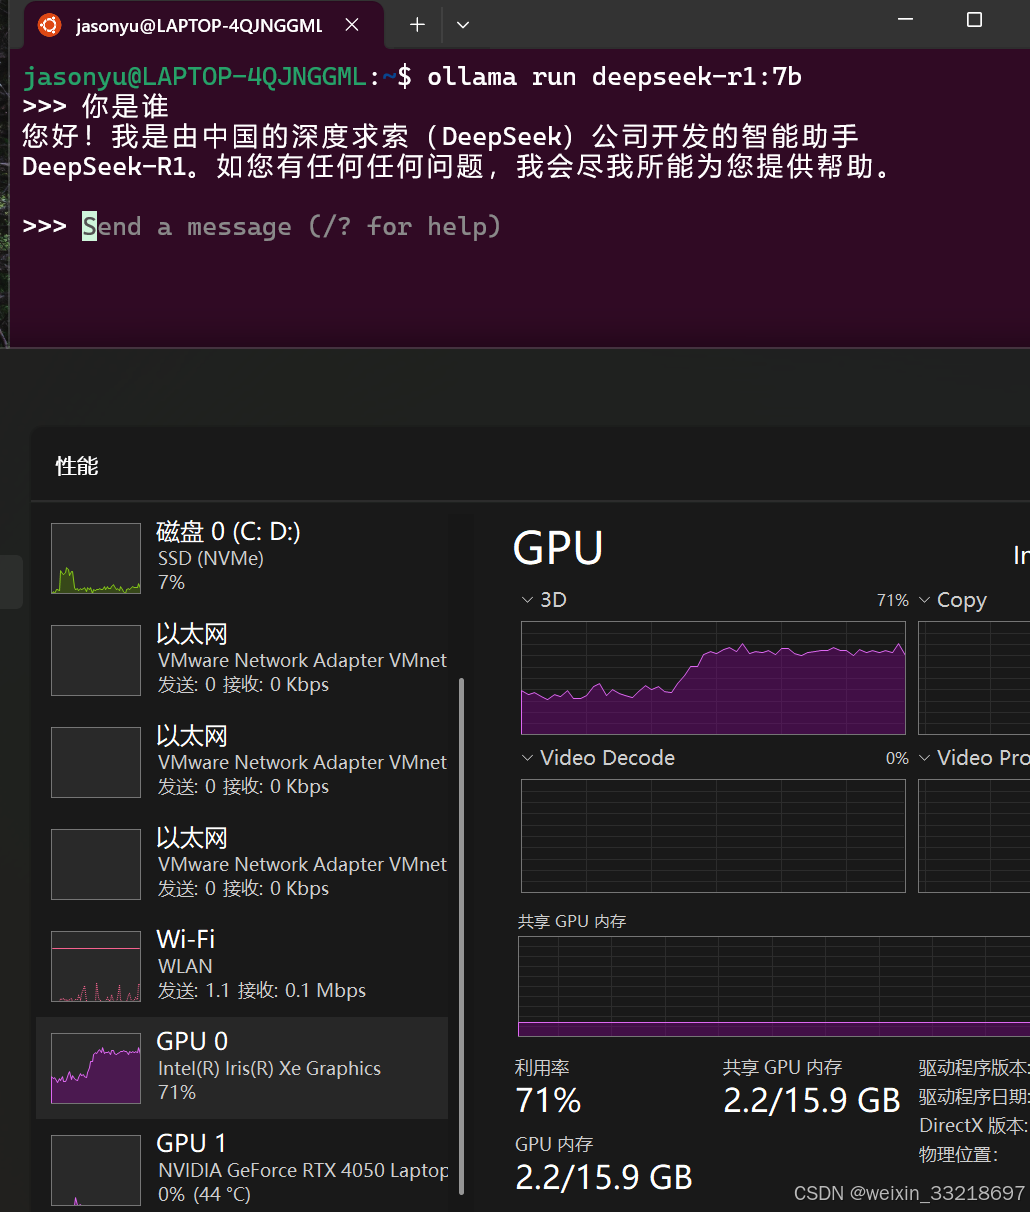This screenshot has height=1212, width=1030.
Task: Open the Video Processing engine dropdown
Action: (925, 758)
